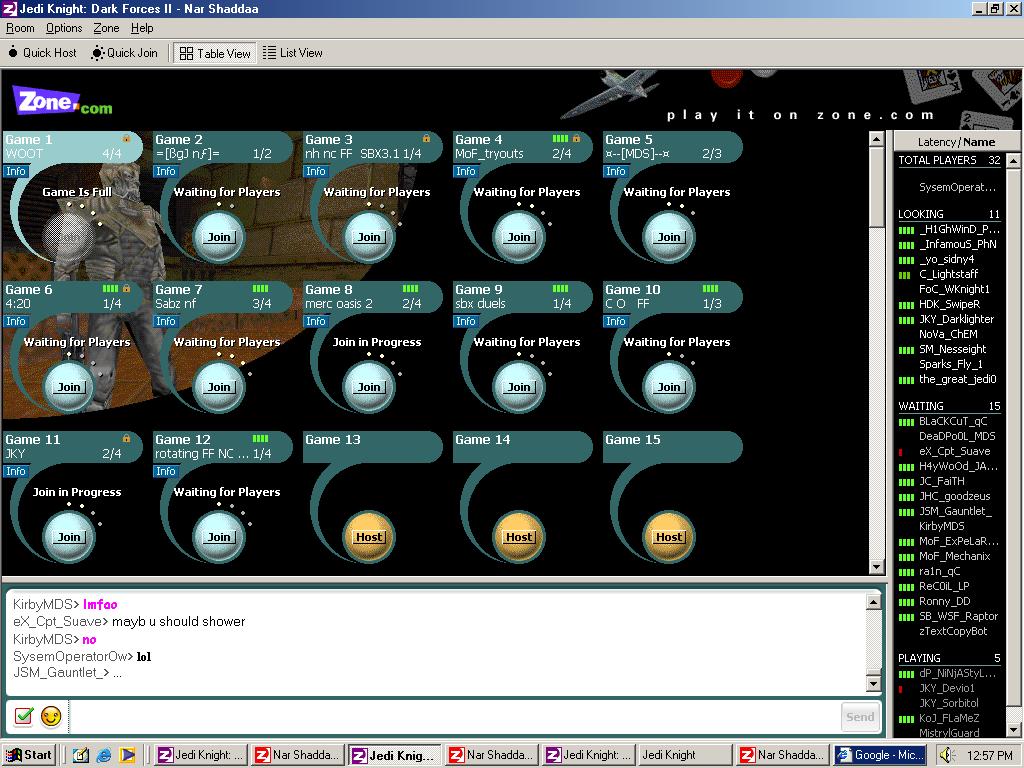
Task: Open Info for Game 10
Action: pyautogui.click(x=616, y=321)
